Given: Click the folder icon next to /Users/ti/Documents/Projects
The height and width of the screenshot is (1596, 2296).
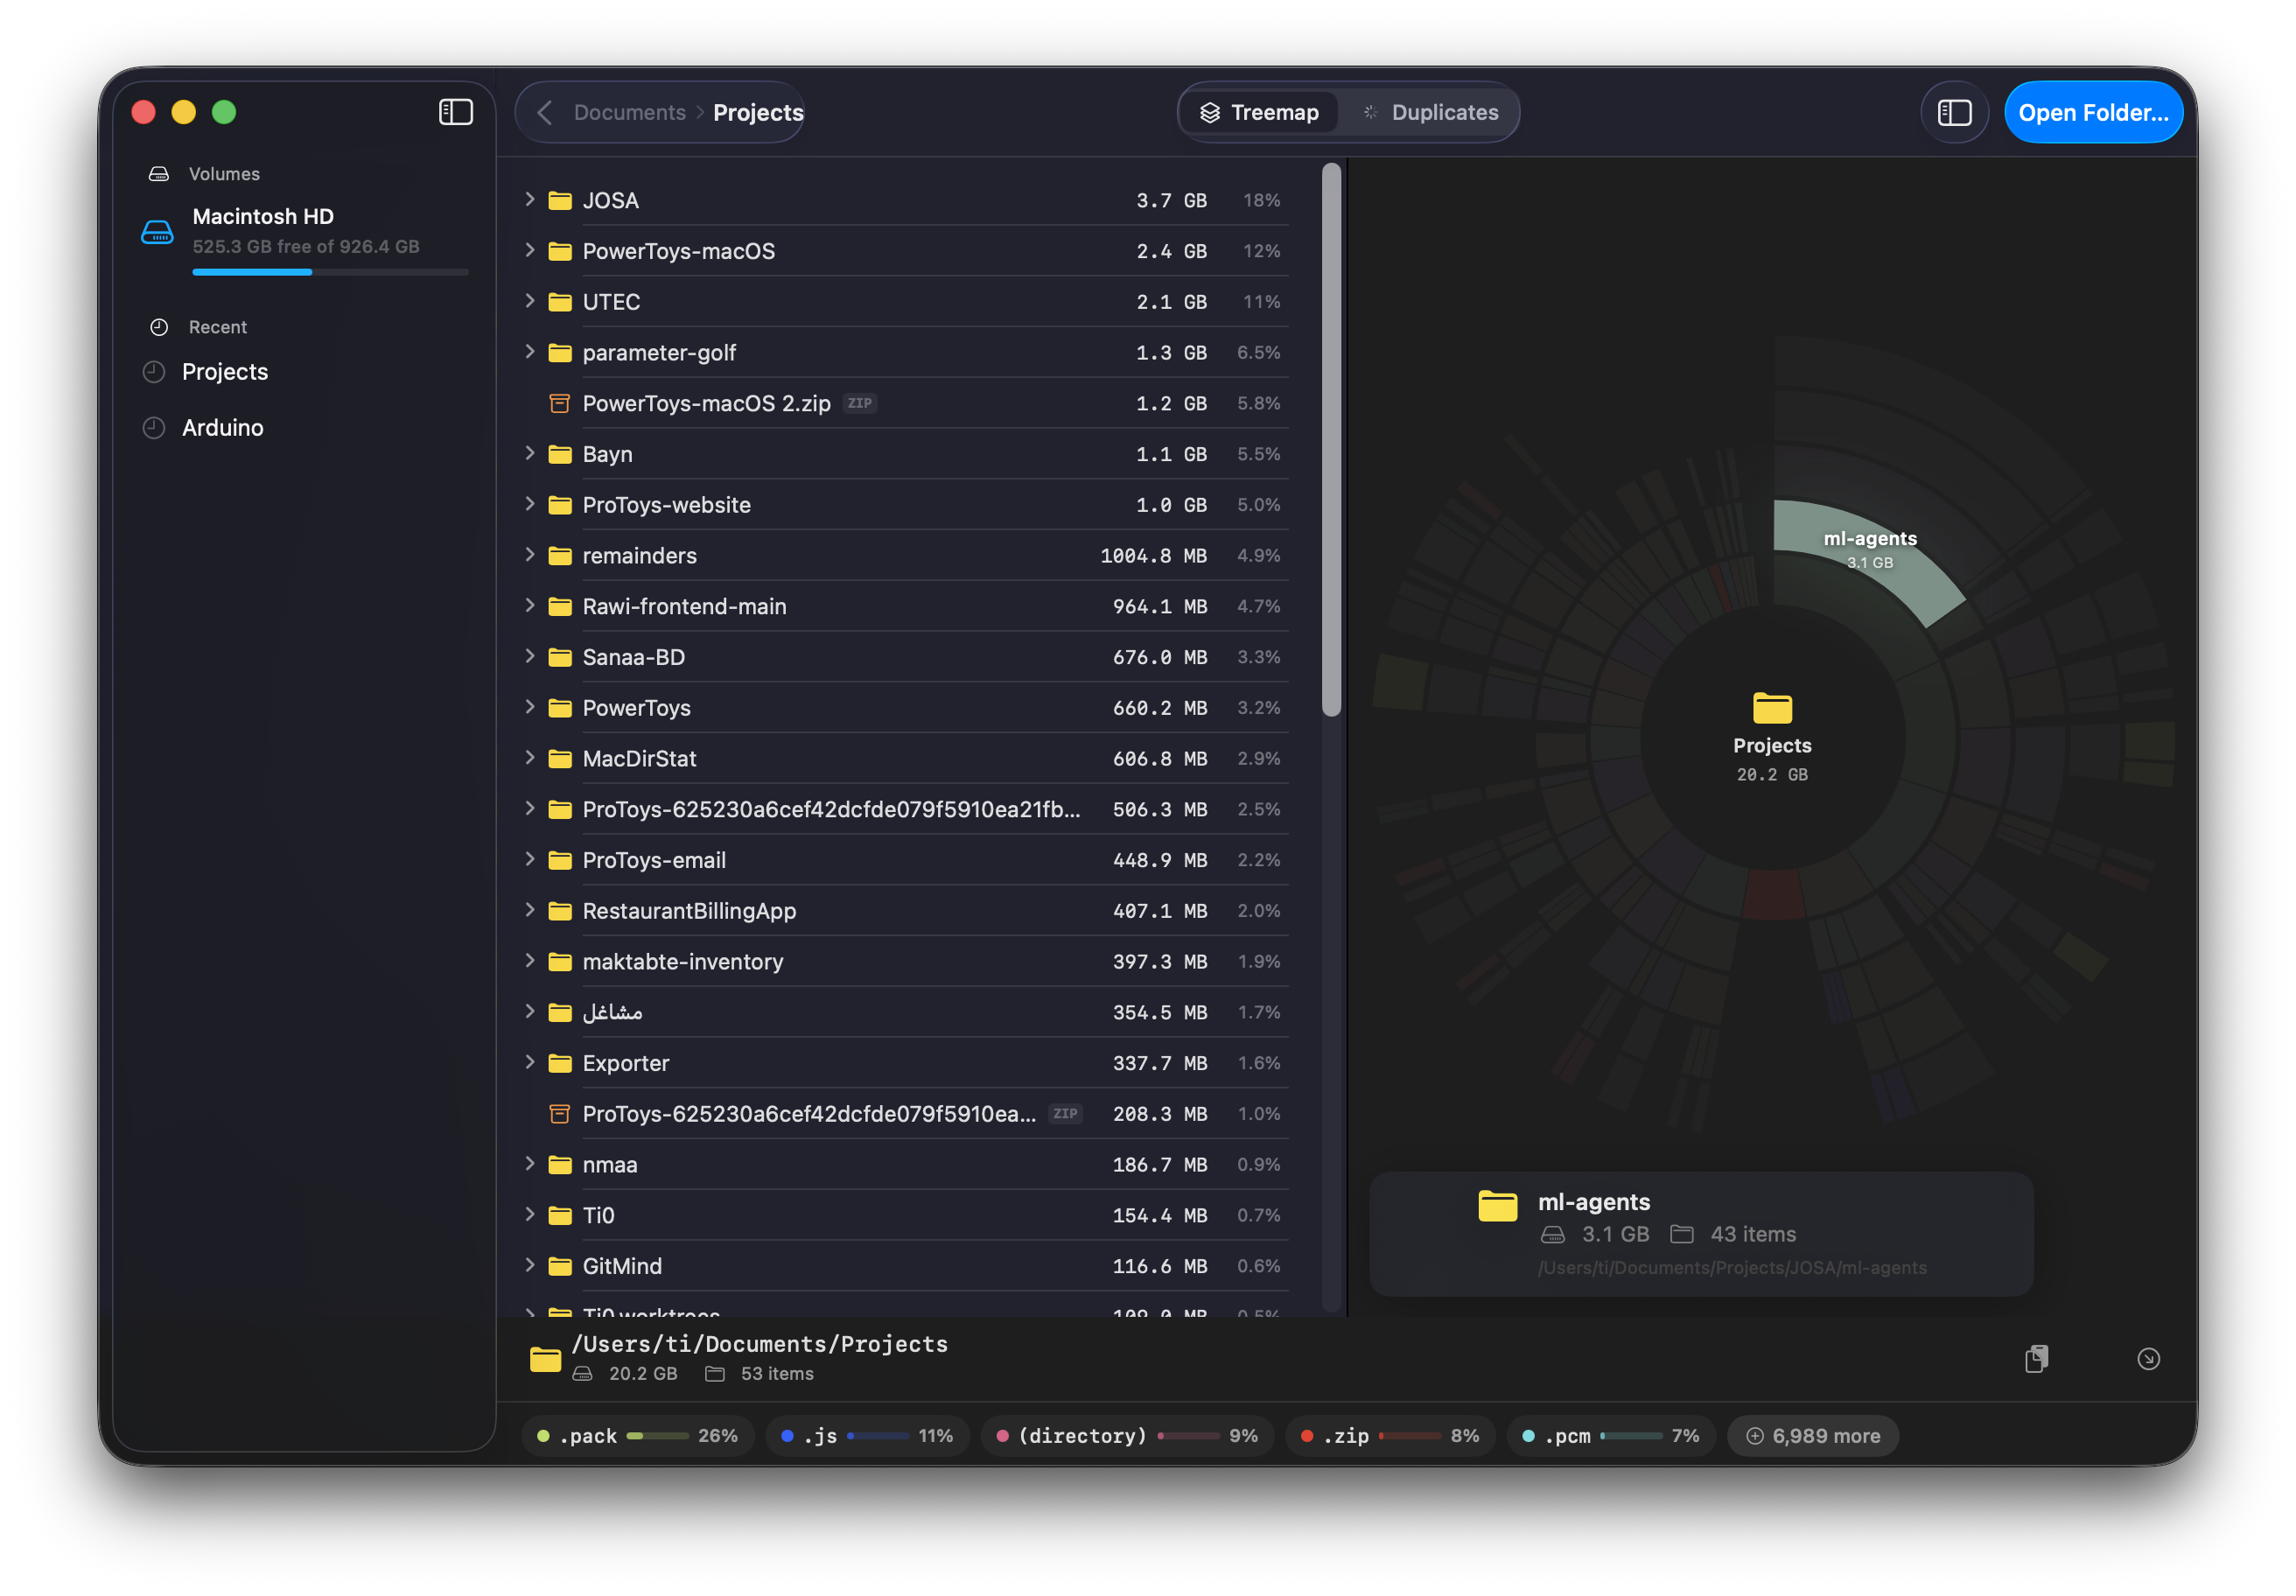Looking at the screenshot, I should [x=545, y=1358].
